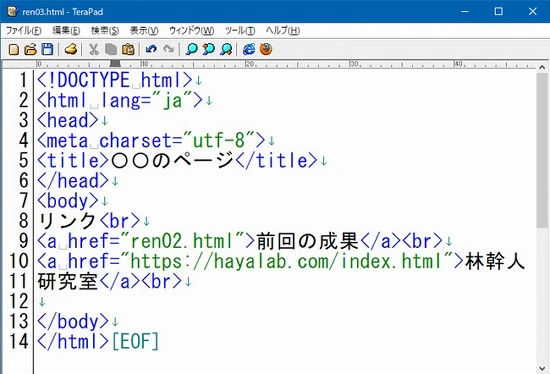Maximize the TeraPad window
This screenshot has height=374, width=550.
click(x=498, y=11)
